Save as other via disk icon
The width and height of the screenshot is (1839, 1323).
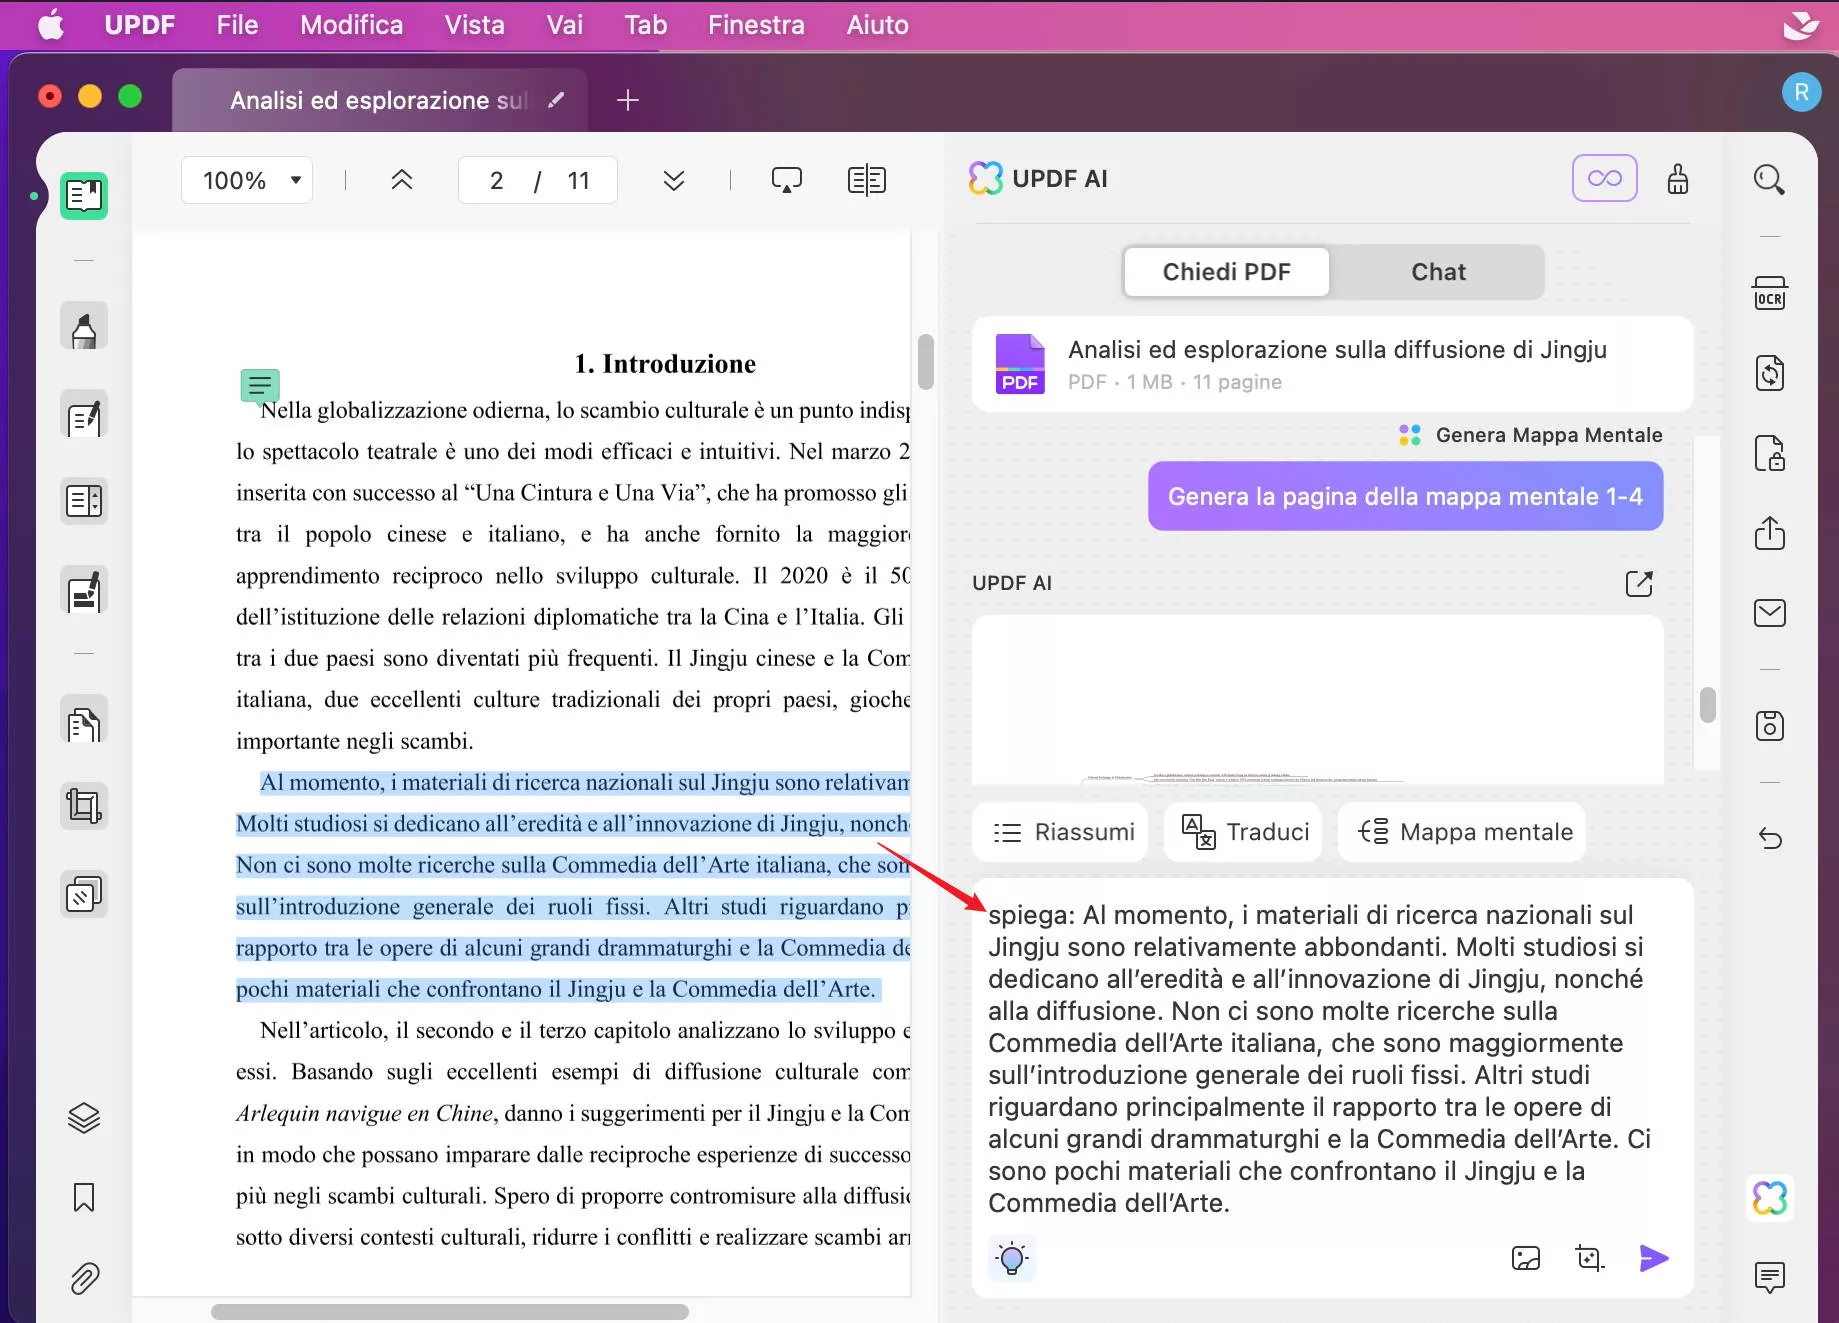coord(1769,725)
